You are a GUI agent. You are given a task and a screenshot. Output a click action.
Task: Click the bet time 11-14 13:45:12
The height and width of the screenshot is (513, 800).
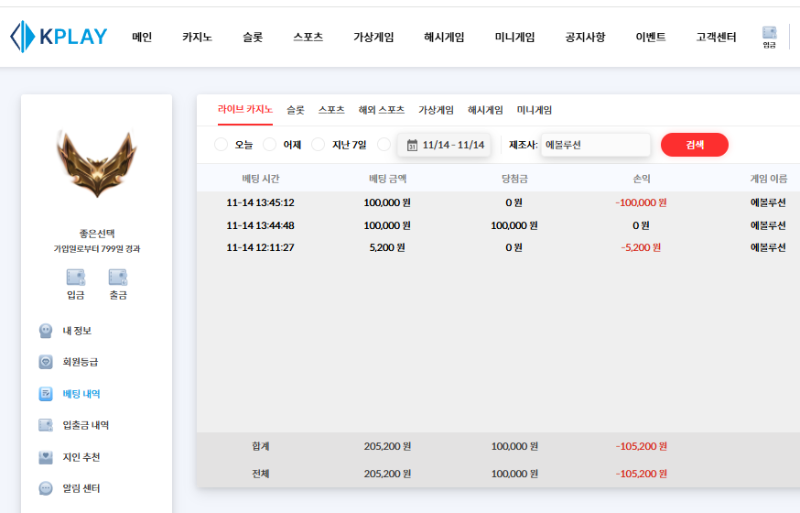pyautogui.click(x=260, y=203)
